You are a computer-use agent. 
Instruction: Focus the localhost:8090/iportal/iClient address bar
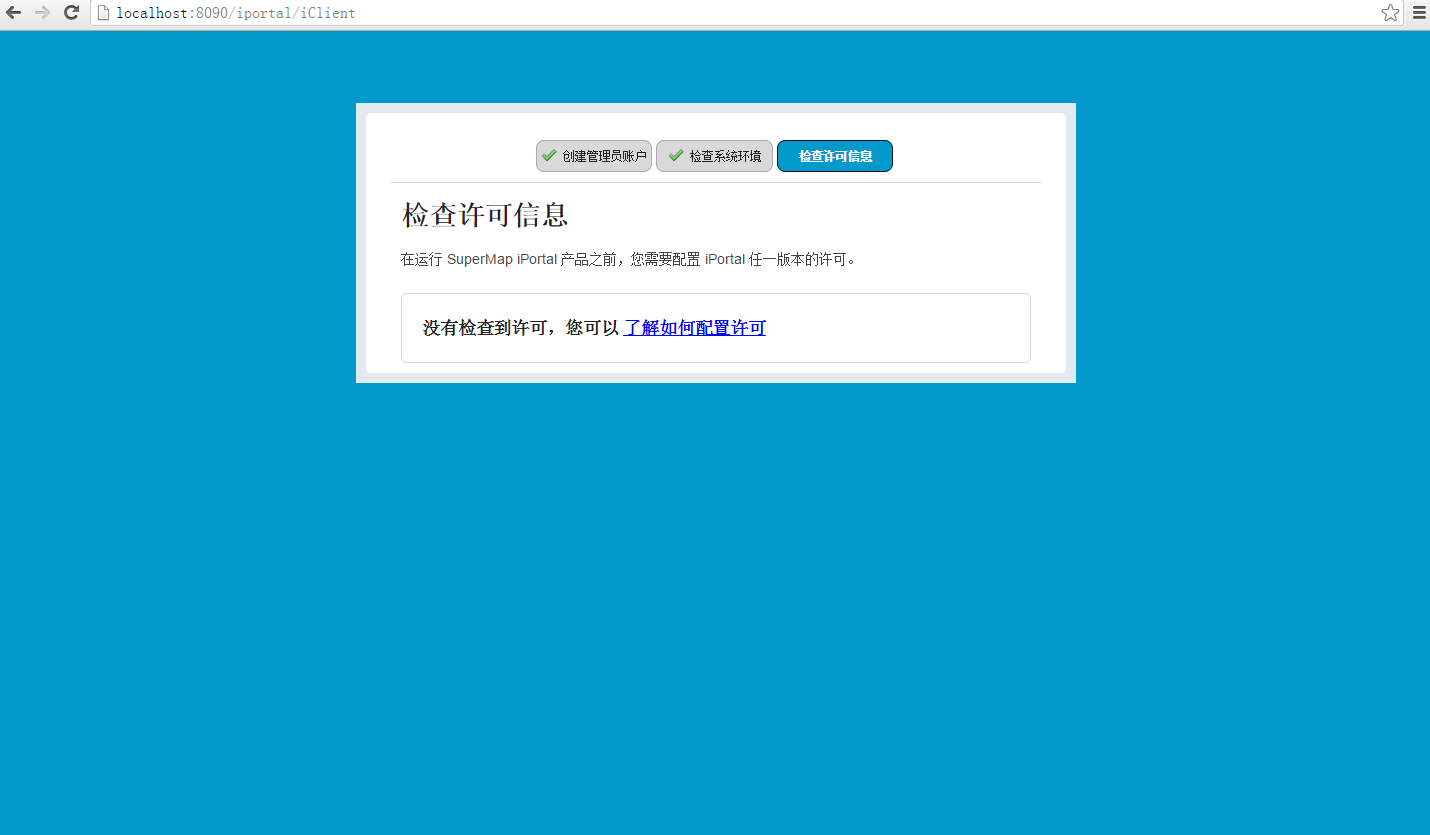745,13
